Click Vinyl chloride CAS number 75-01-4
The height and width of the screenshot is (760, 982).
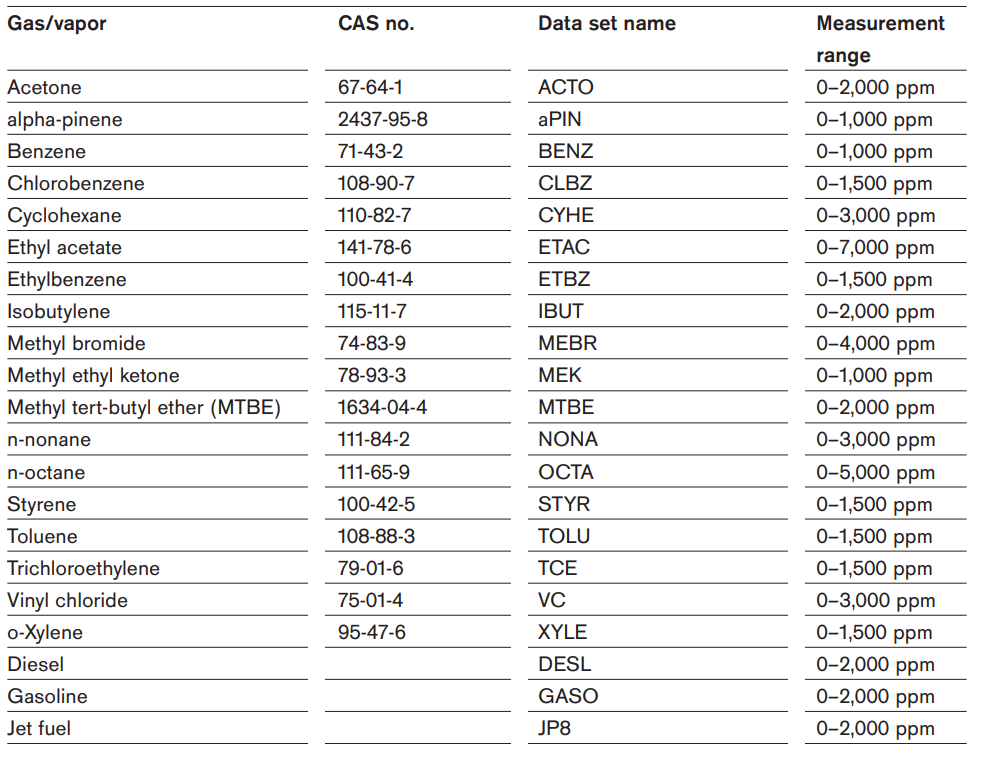(x=370, y=600)
